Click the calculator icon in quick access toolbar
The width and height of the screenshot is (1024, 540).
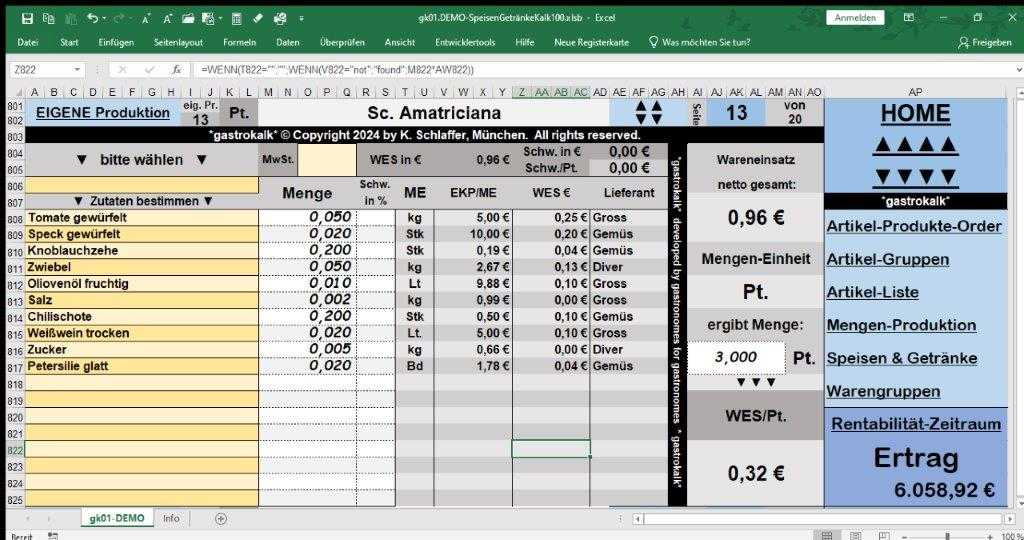coord(236,18)
